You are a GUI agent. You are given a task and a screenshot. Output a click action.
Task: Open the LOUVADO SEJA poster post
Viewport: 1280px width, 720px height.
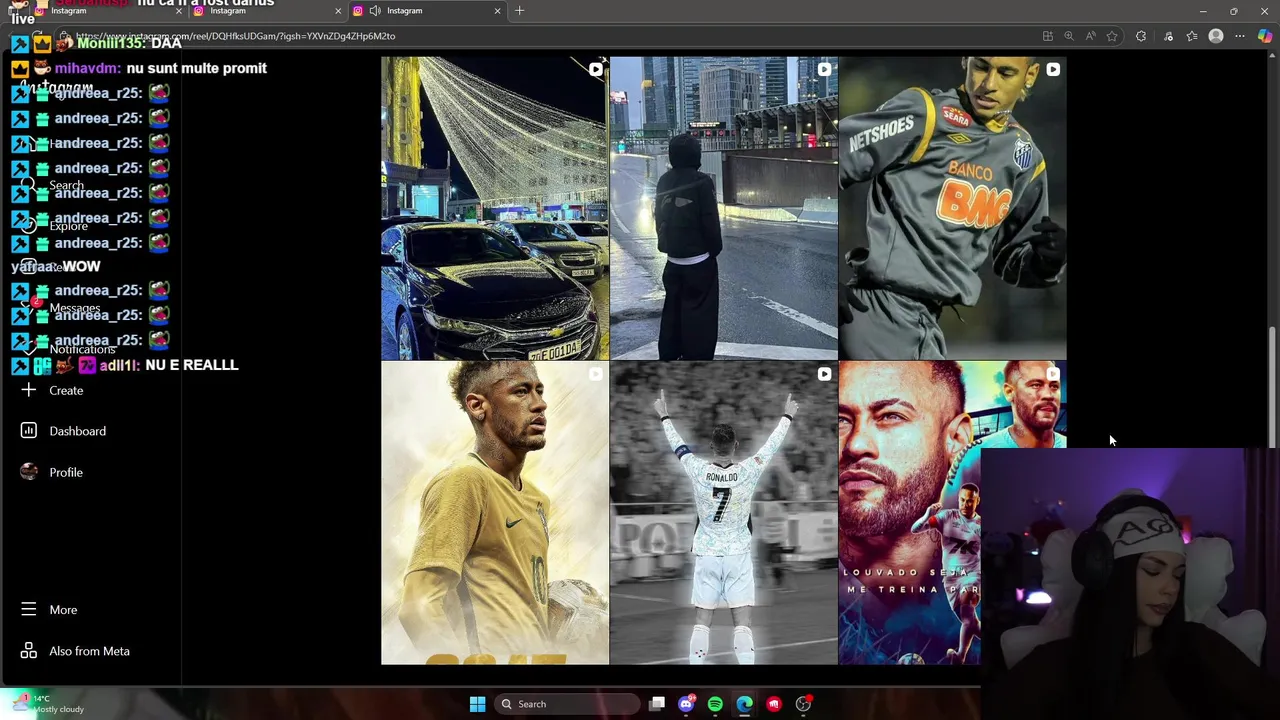coord(910,513)
